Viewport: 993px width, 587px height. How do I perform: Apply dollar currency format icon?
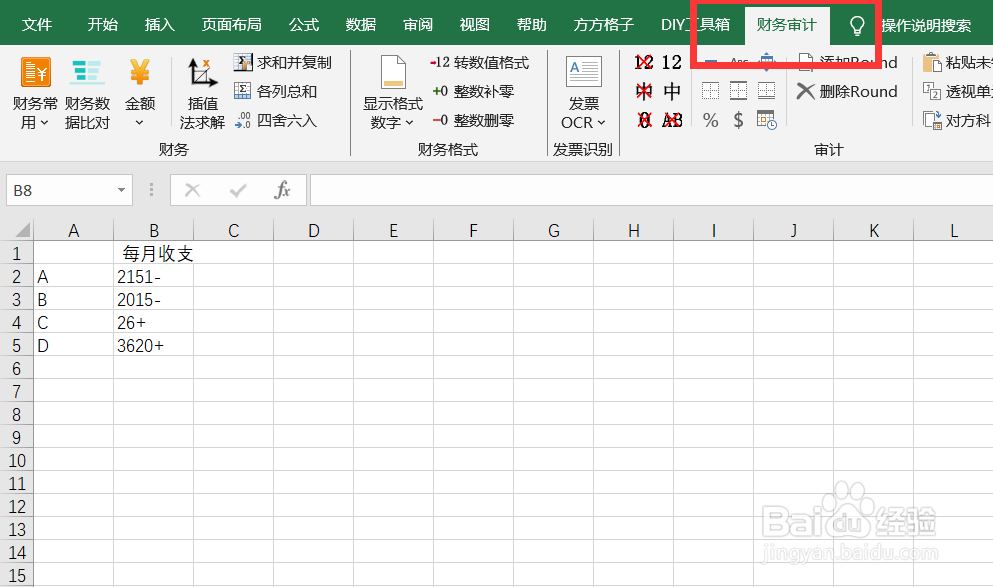coord(738,120)
